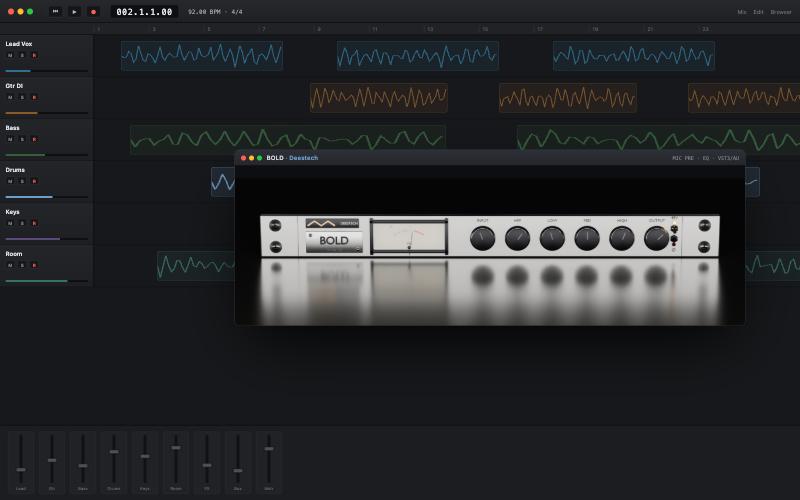The height and width of the screenshot is (500, 800).
Task: Mute the Drums track
Action: coord(10,181)
